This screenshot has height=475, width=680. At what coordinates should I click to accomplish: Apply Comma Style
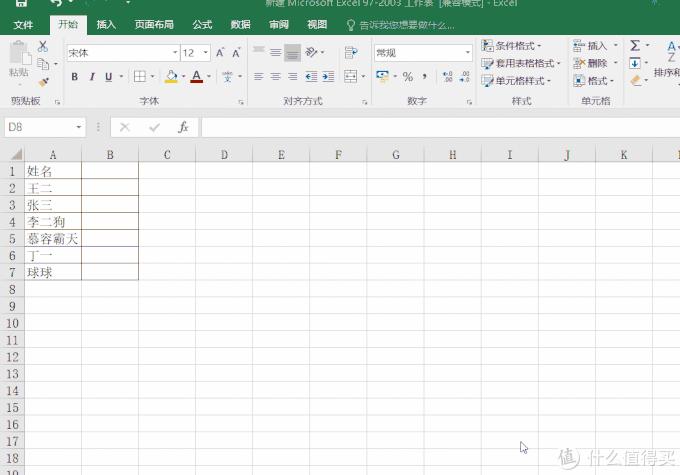click(x=425, y=76)
